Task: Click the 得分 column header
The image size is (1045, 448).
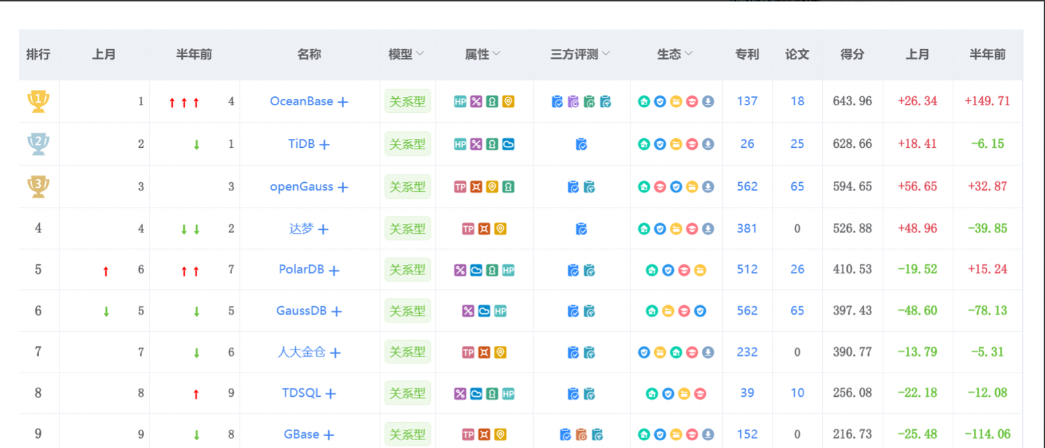Action: [852, 55]
